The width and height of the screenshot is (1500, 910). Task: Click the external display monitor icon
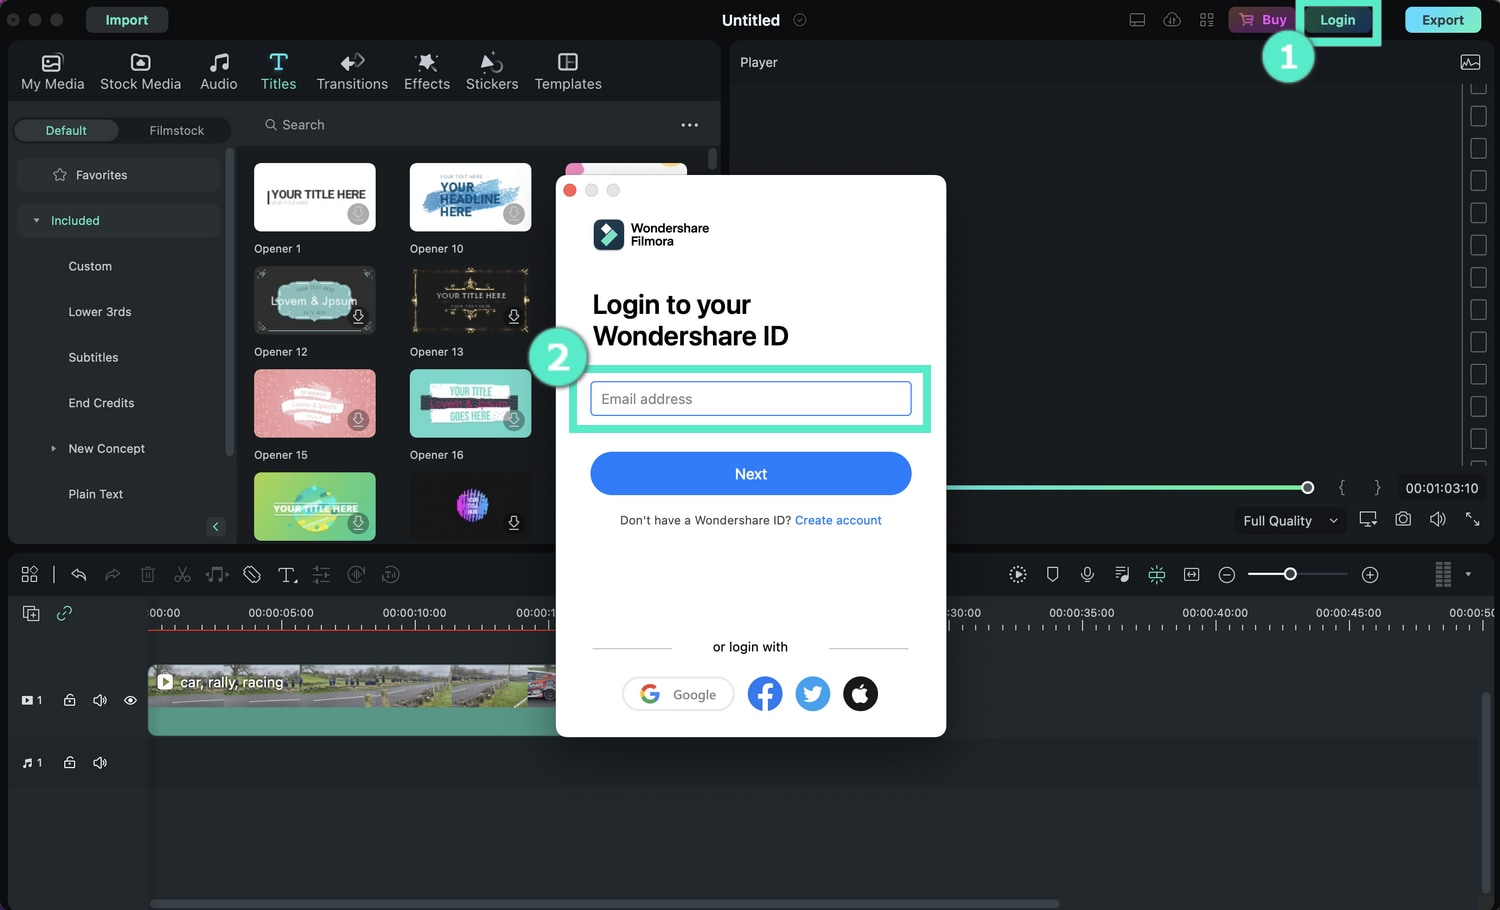1368,519
